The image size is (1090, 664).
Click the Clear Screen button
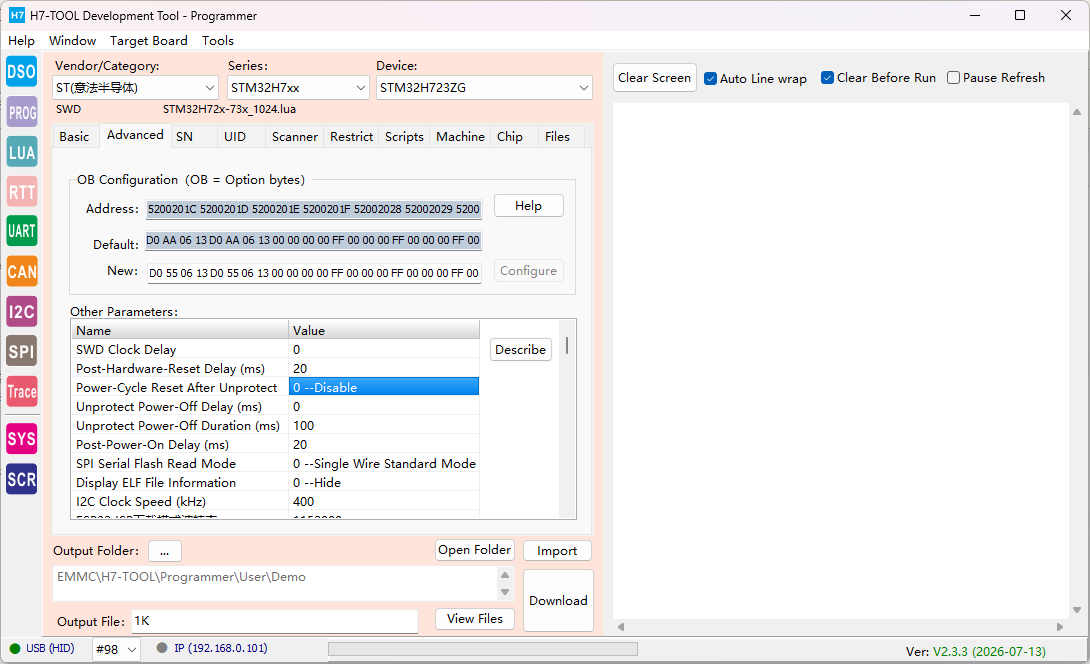click(x=654, y=78)
